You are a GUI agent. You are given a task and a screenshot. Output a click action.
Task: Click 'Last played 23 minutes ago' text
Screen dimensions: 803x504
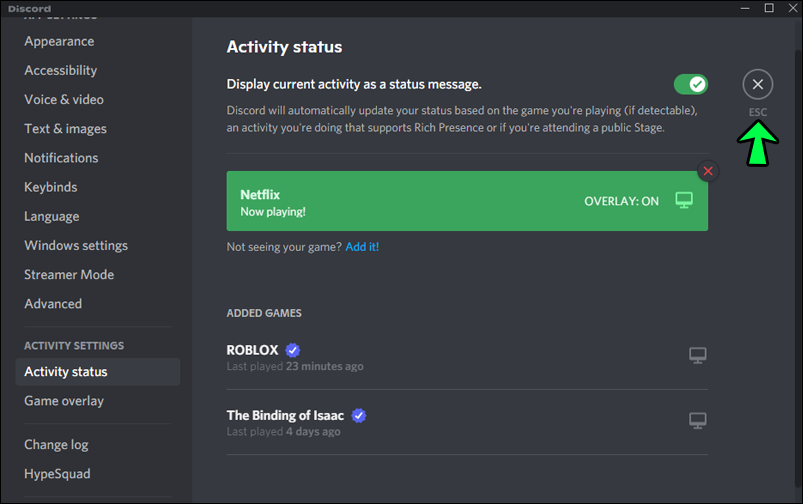pos(295,367)
